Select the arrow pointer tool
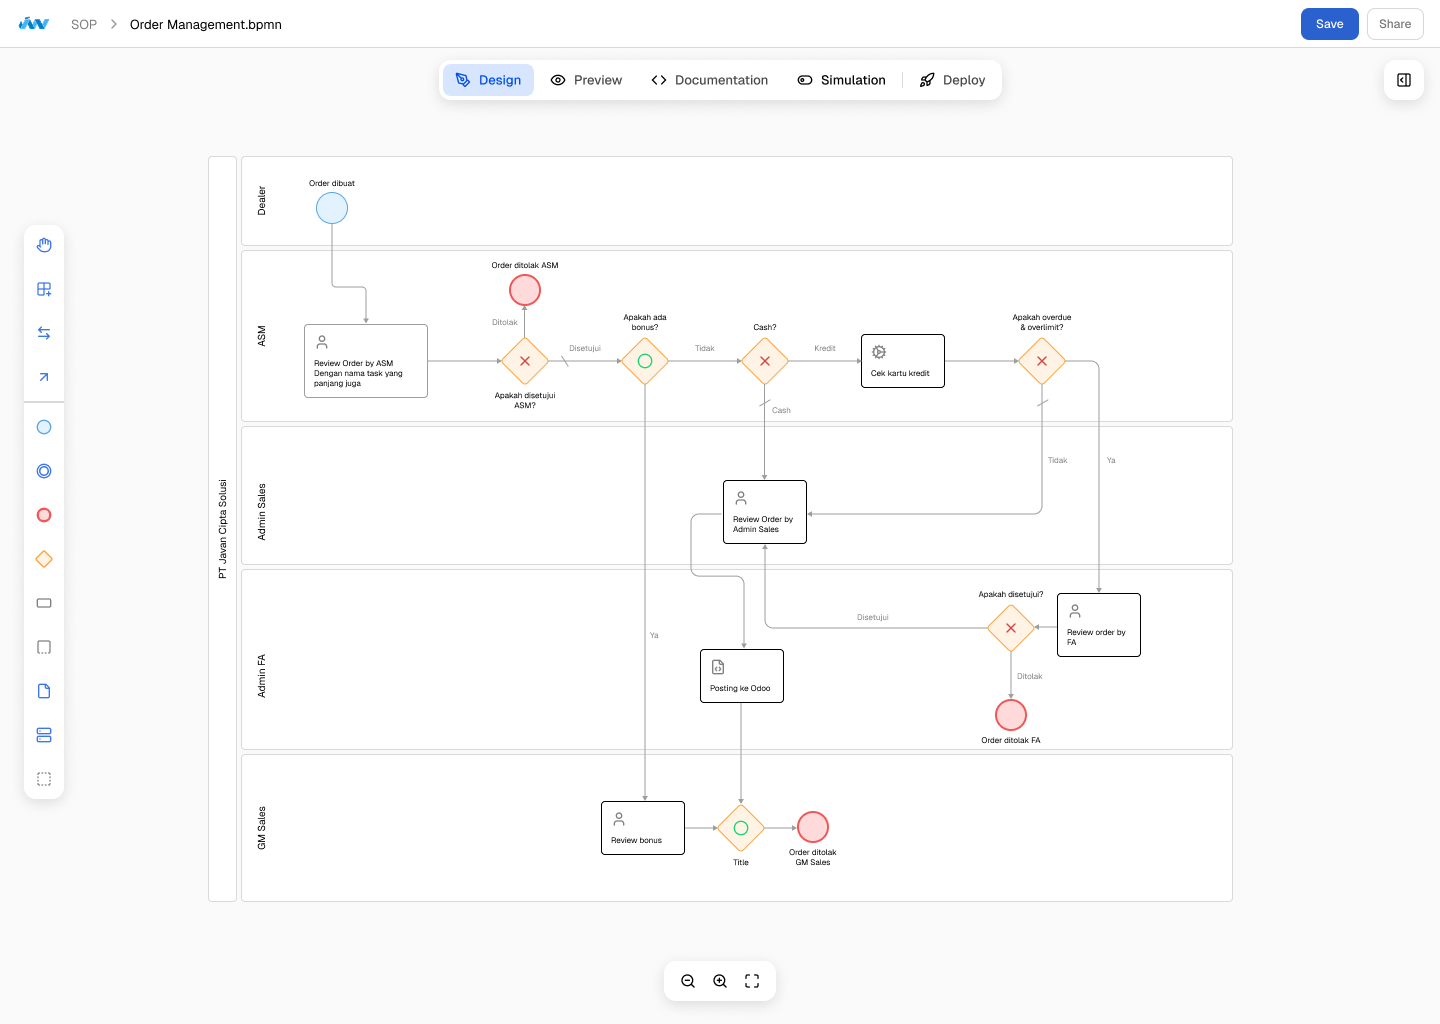 point(43,376)
